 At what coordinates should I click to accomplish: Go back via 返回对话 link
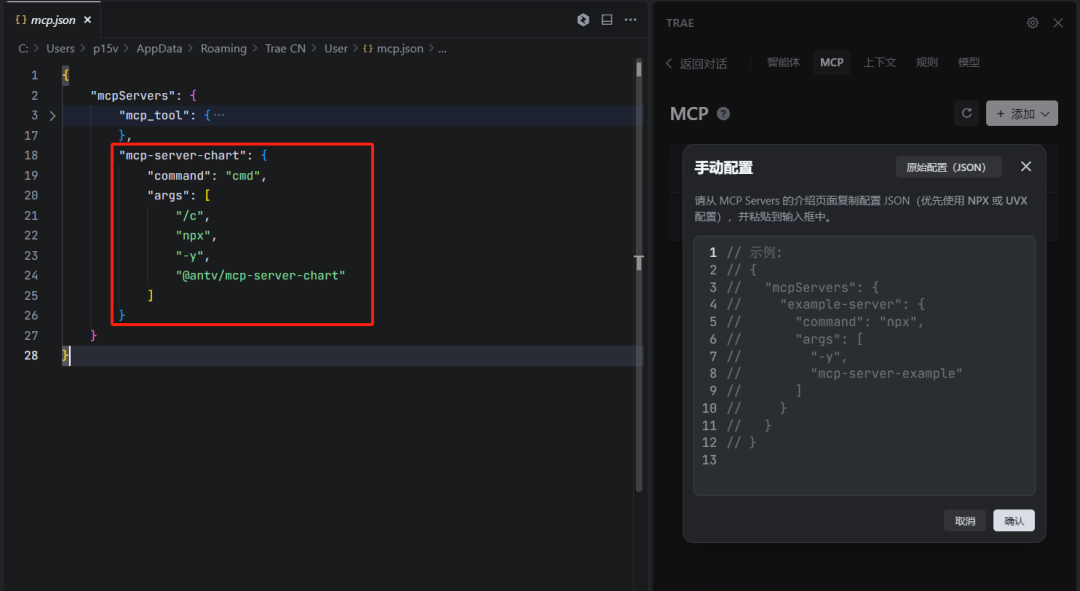[696, 63]
